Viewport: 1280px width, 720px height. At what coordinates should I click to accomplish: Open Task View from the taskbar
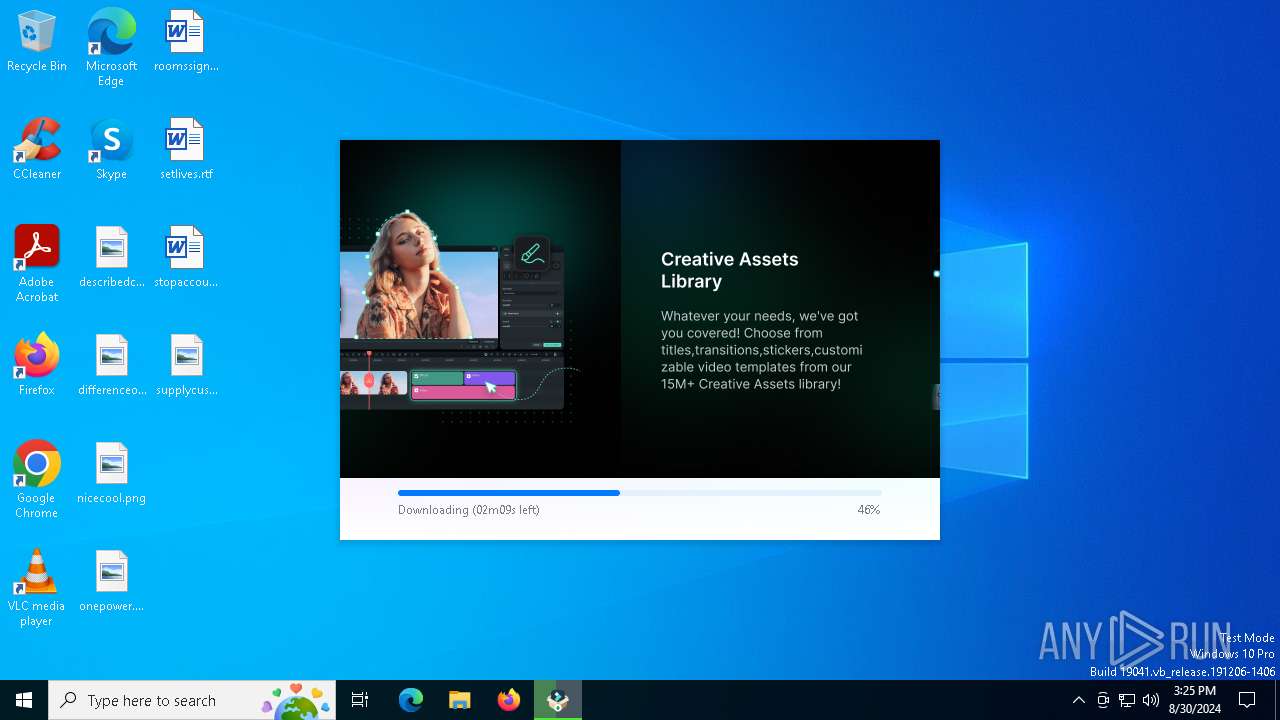coord(360,700)
